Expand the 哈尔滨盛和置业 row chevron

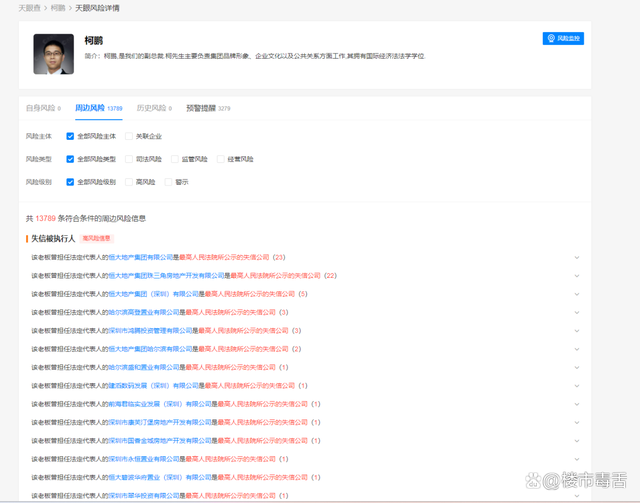(x=577, y=367)
